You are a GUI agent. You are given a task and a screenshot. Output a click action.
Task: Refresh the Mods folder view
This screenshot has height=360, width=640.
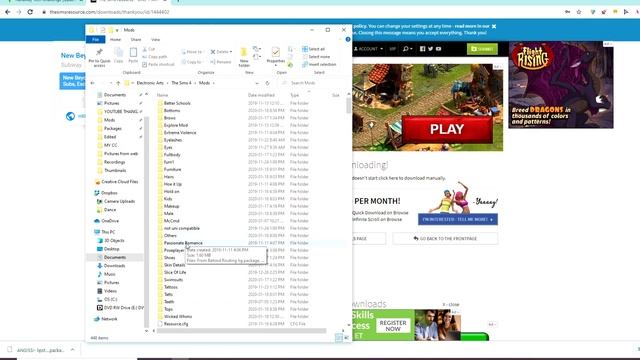pos(267,83)
